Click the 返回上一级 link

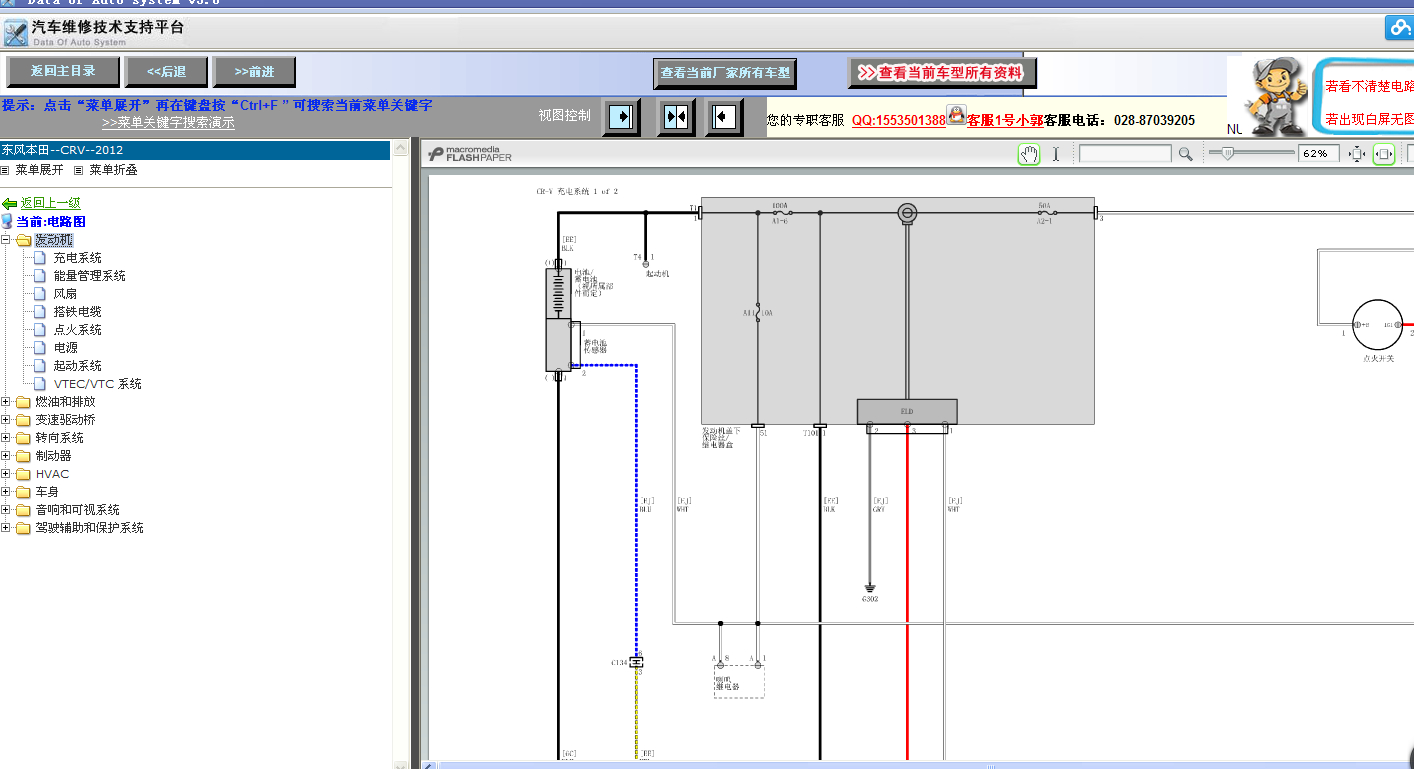coord(51,203)
